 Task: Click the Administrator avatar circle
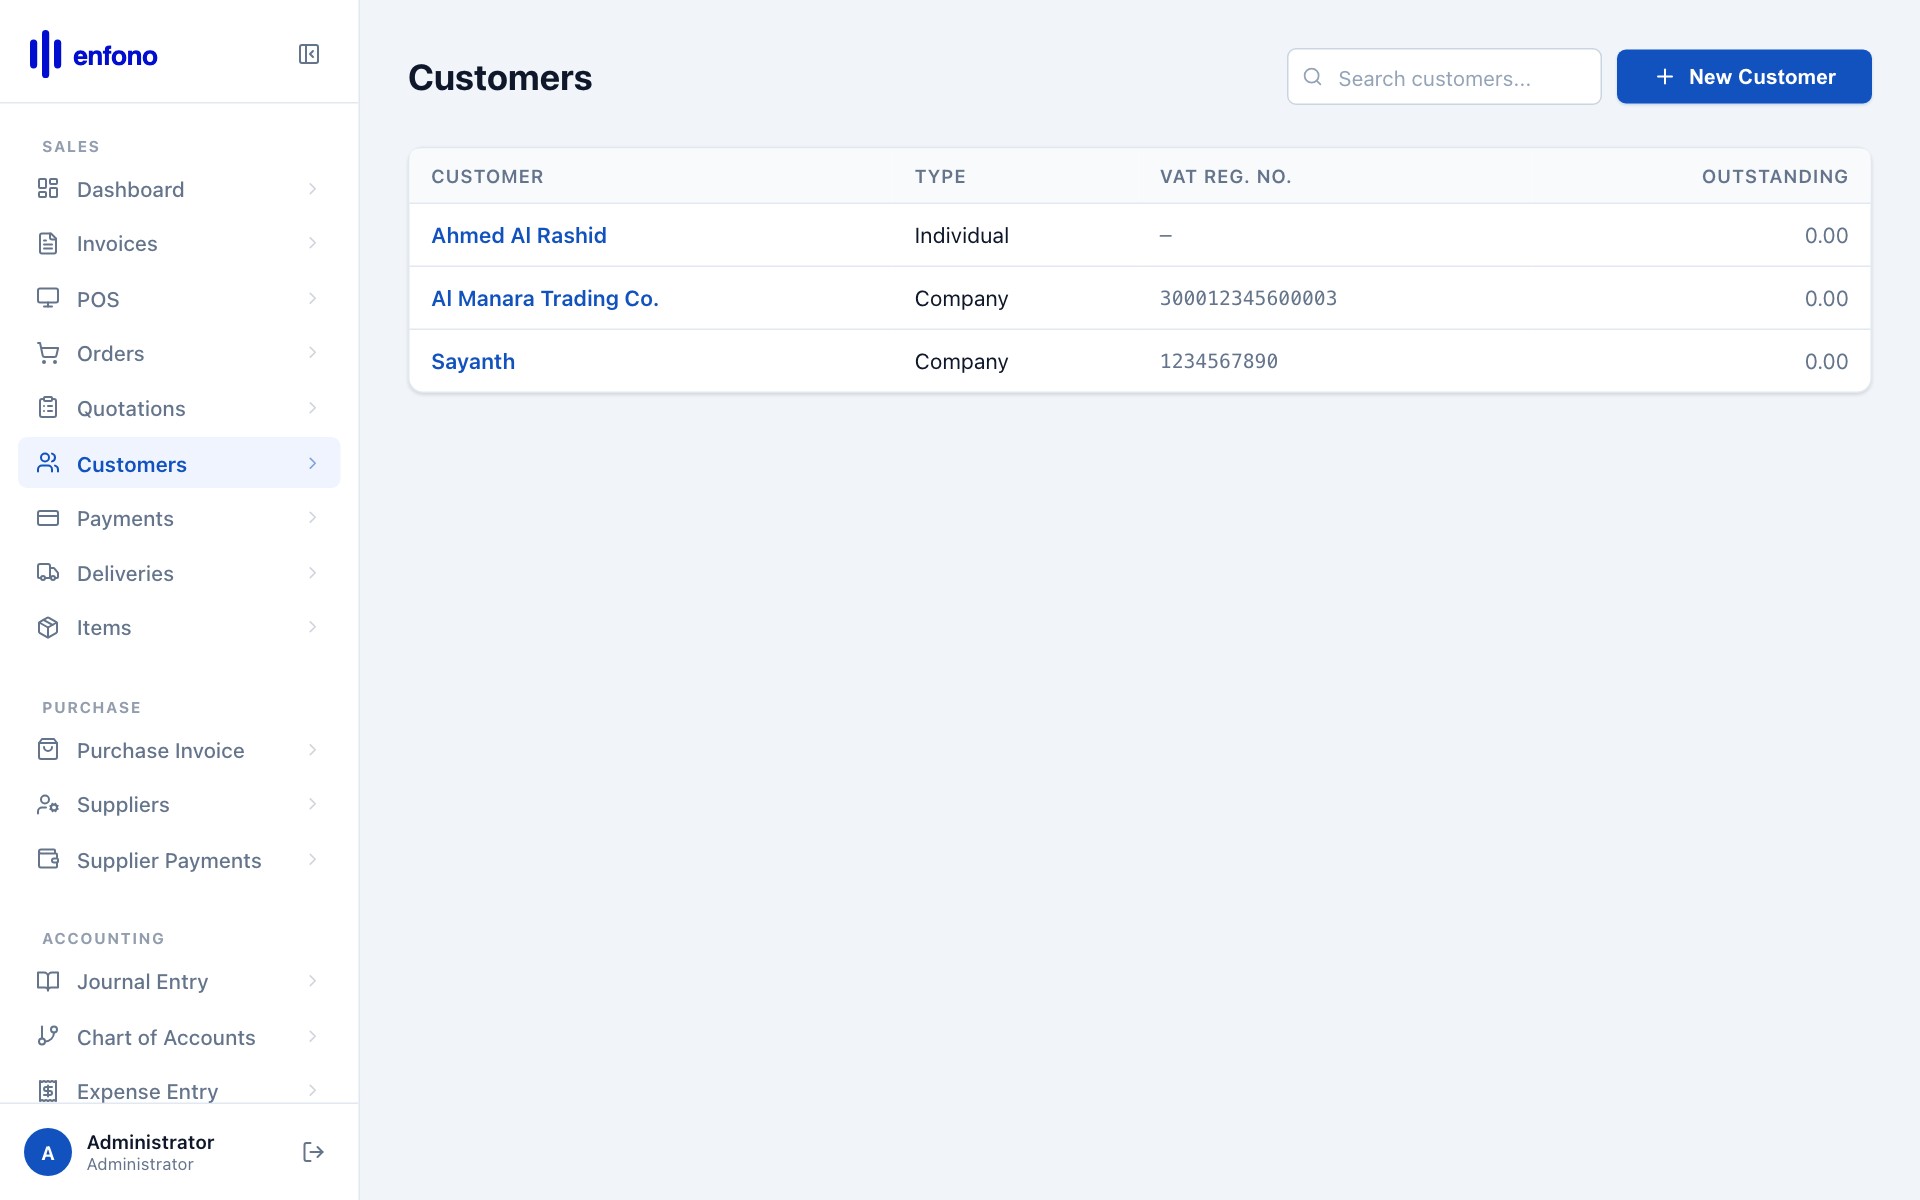[47, 1151]
